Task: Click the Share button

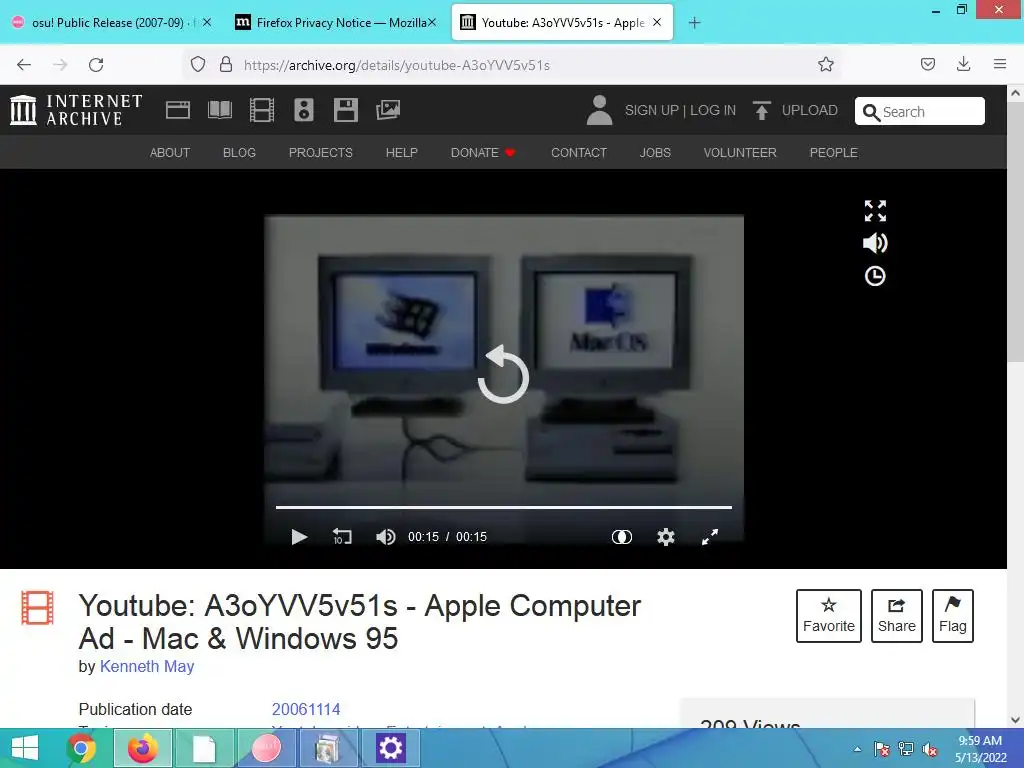Action: click(x=897, y=616)
